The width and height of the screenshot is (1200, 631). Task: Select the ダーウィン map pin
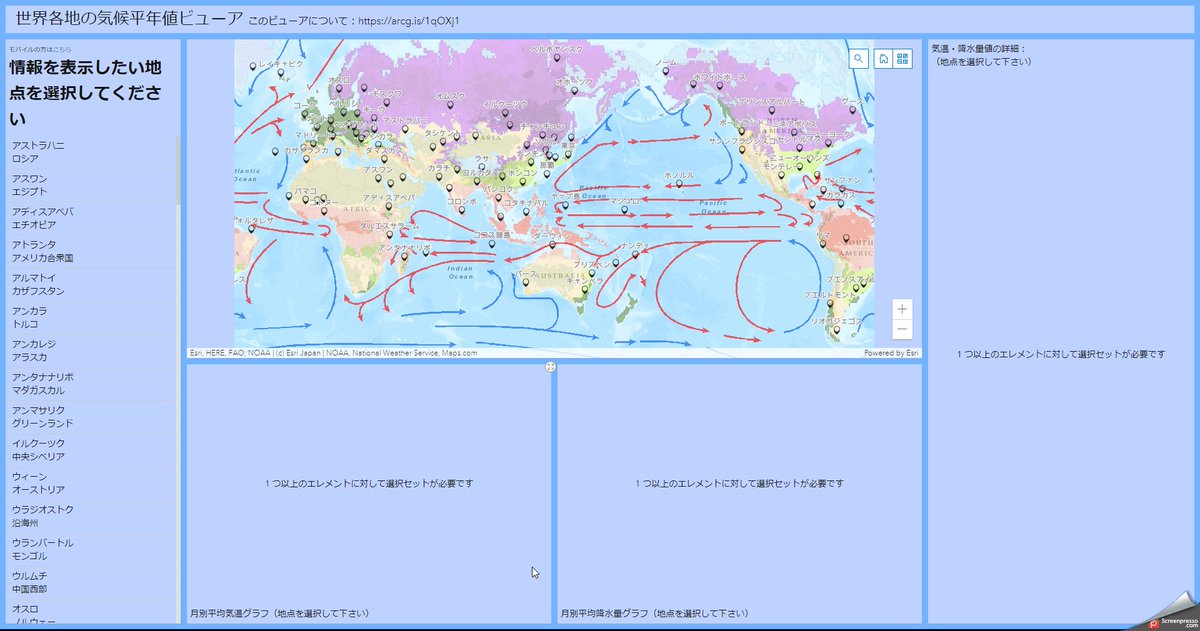553,245
